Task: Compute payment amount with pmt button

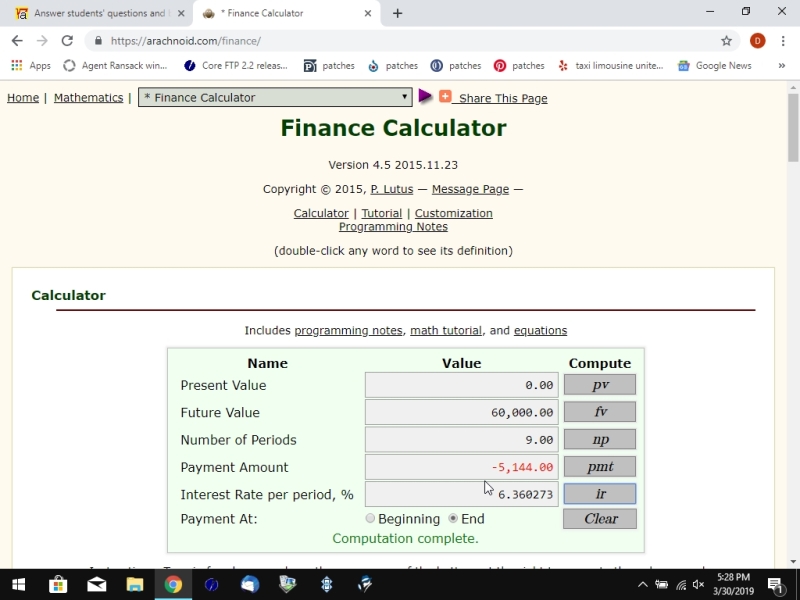Action: pyautogui.click(x=599, y=466)
